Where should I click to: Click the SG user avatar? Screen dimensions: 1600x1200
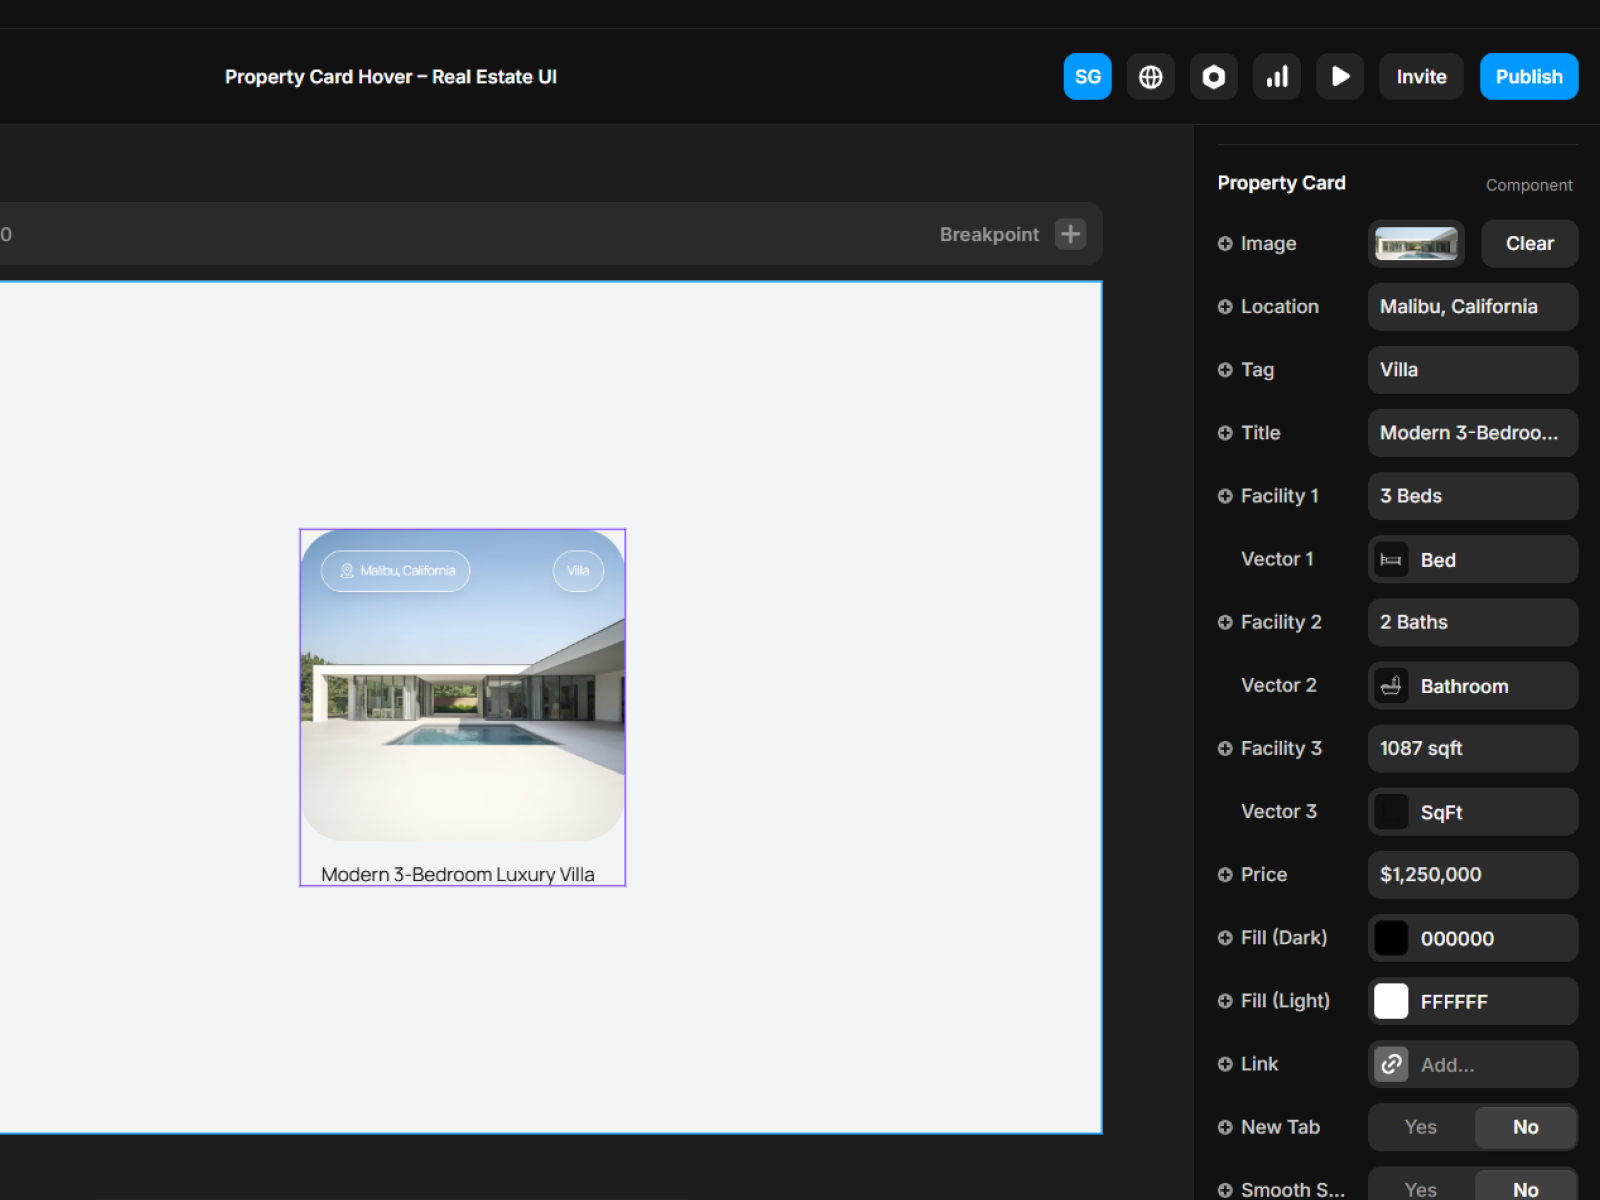pos(1087,77)
